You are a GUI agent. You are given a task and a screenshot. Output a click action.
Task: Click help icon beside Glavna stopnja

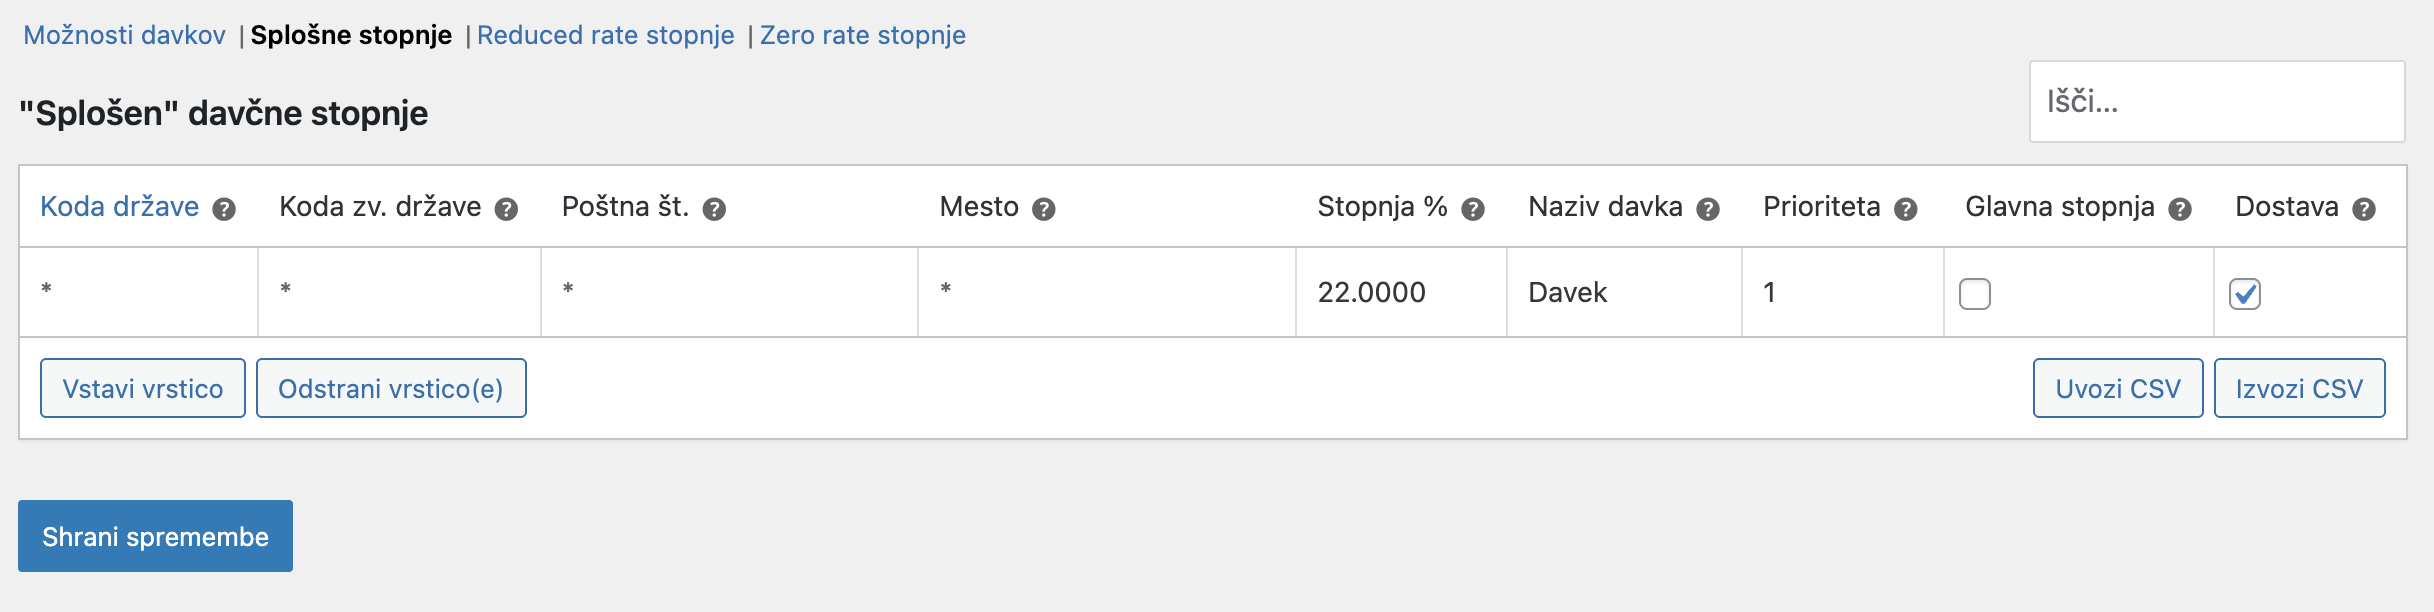2180,209
